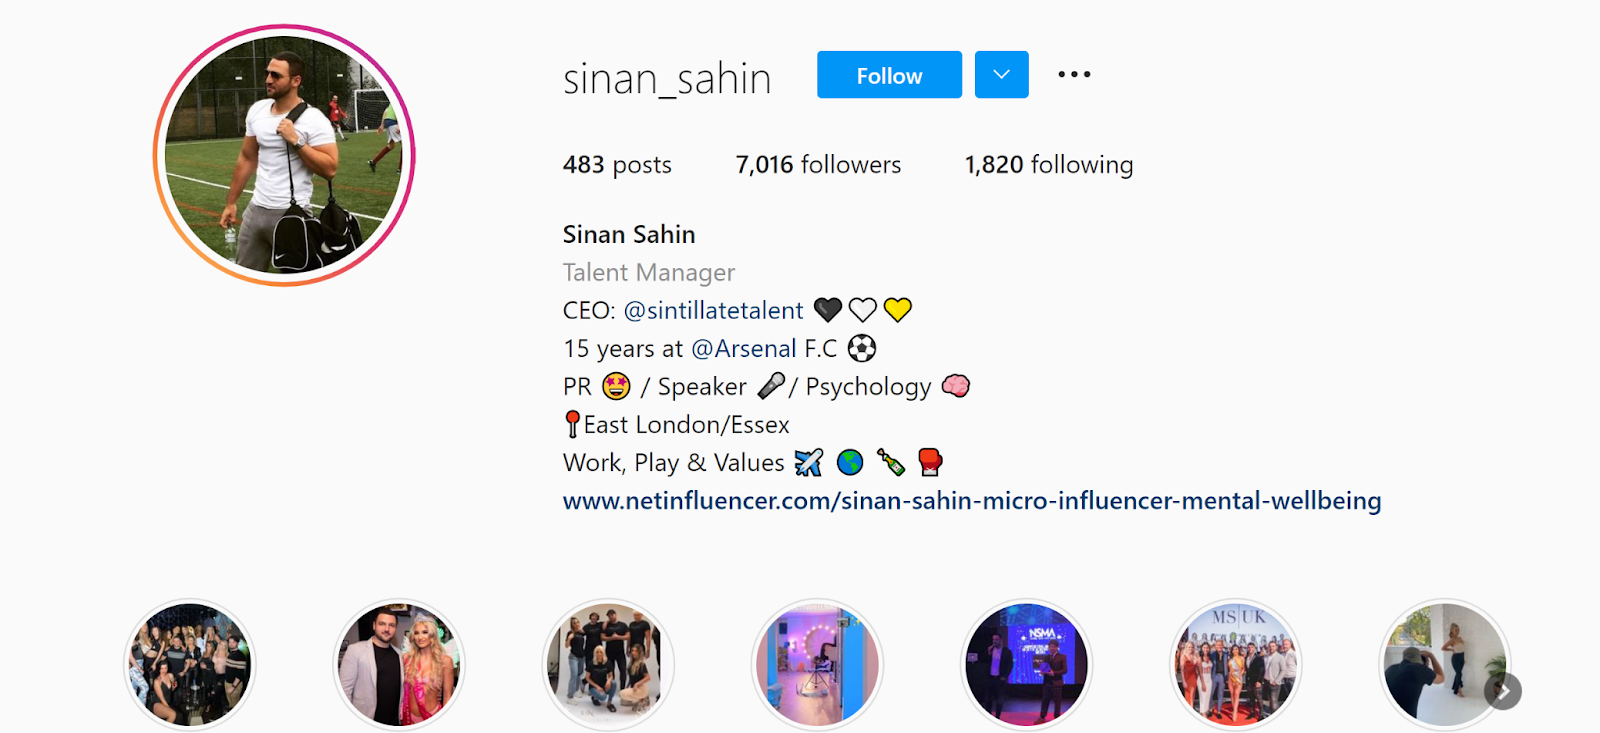
Task: Follow the sinan_sahin account
Action: 889,75
